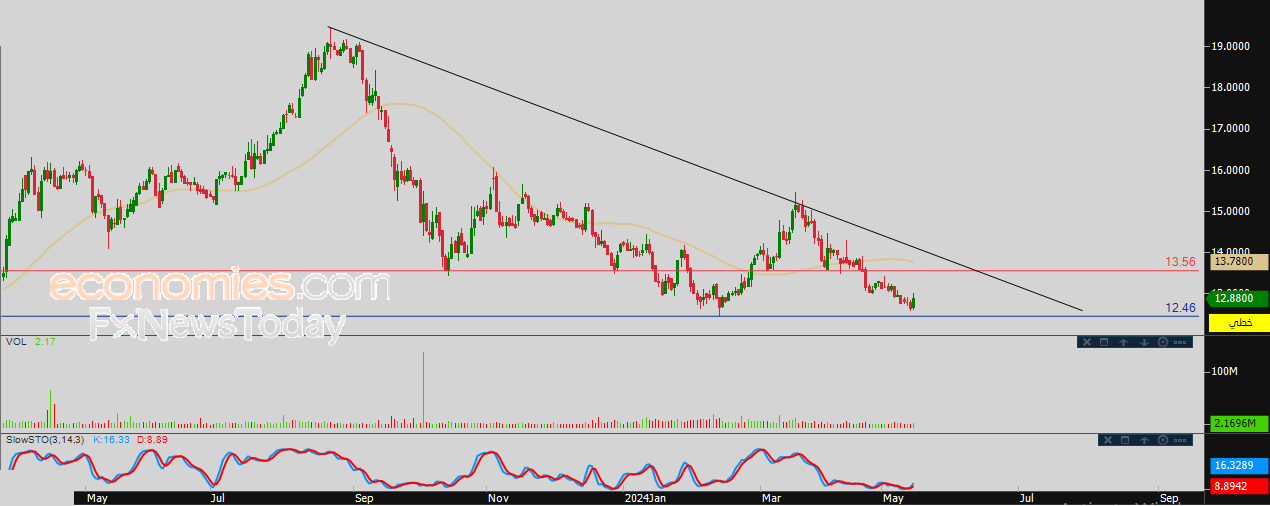Screen dimensions: 1270x506
Task: Move the VOL panel down
Action: click(1144, 342)
